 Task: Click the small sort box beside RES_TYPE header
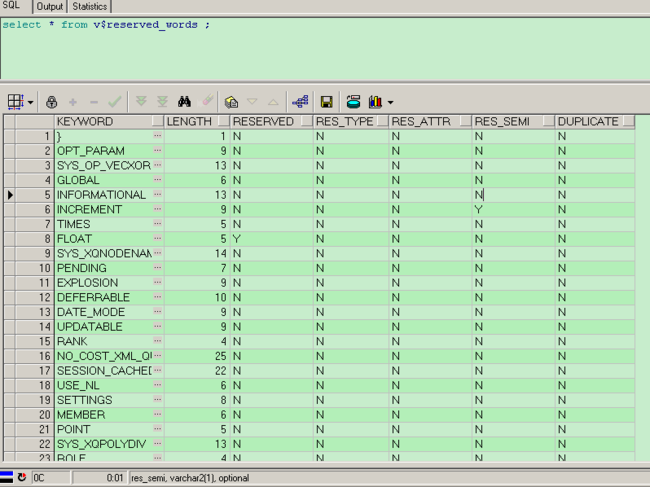tap(383, 121)
